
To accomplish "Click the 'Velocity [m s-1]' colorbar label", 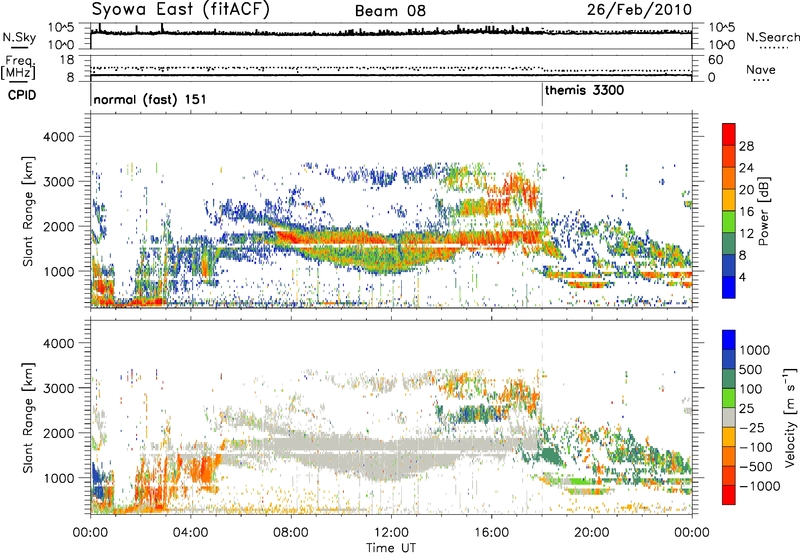I will 790,417.
